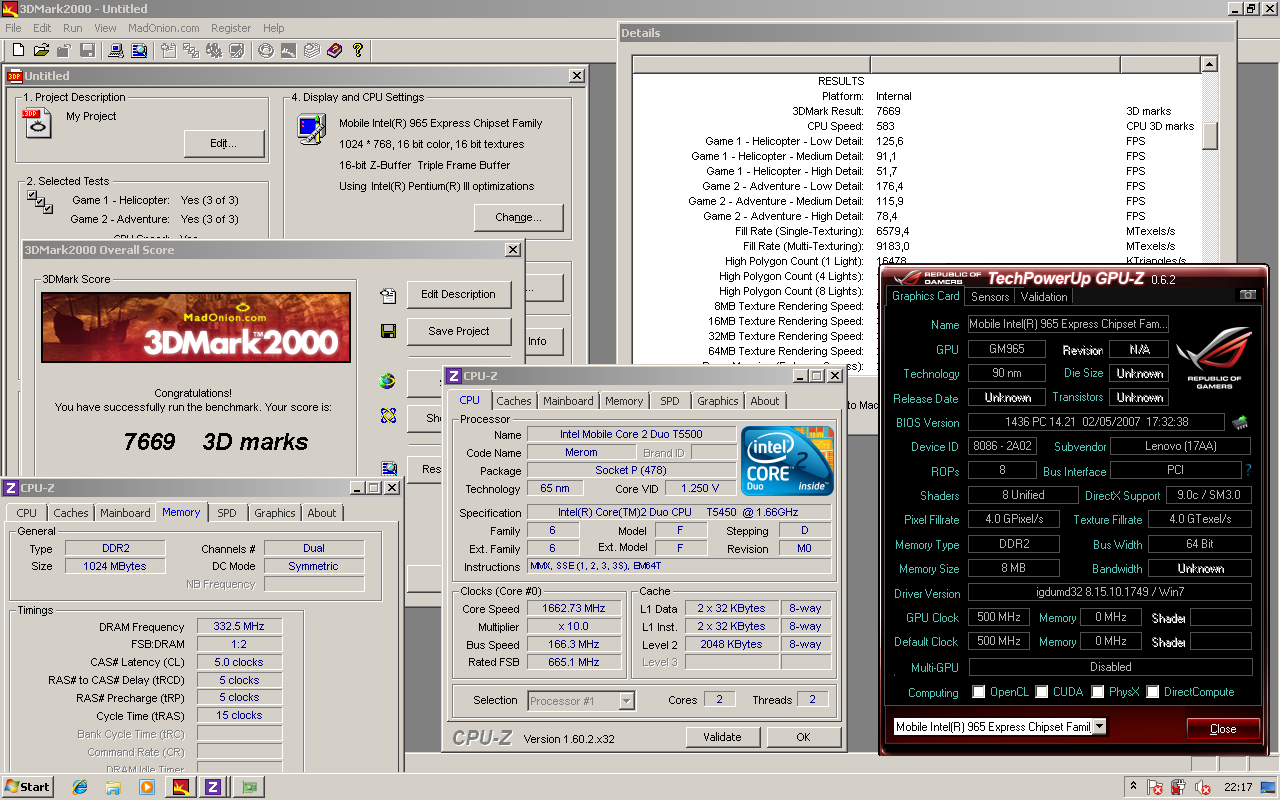Open Mainboard tab in the CPU-Z memory window

coord(125,513)
